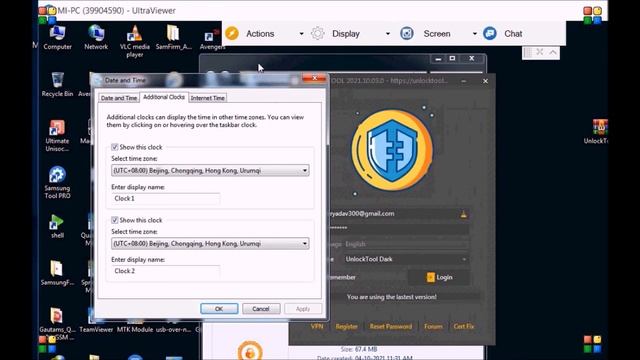640x360 pixels.
Task: Click the UltraViewer Screen capture icon
Action: point(407,33)
